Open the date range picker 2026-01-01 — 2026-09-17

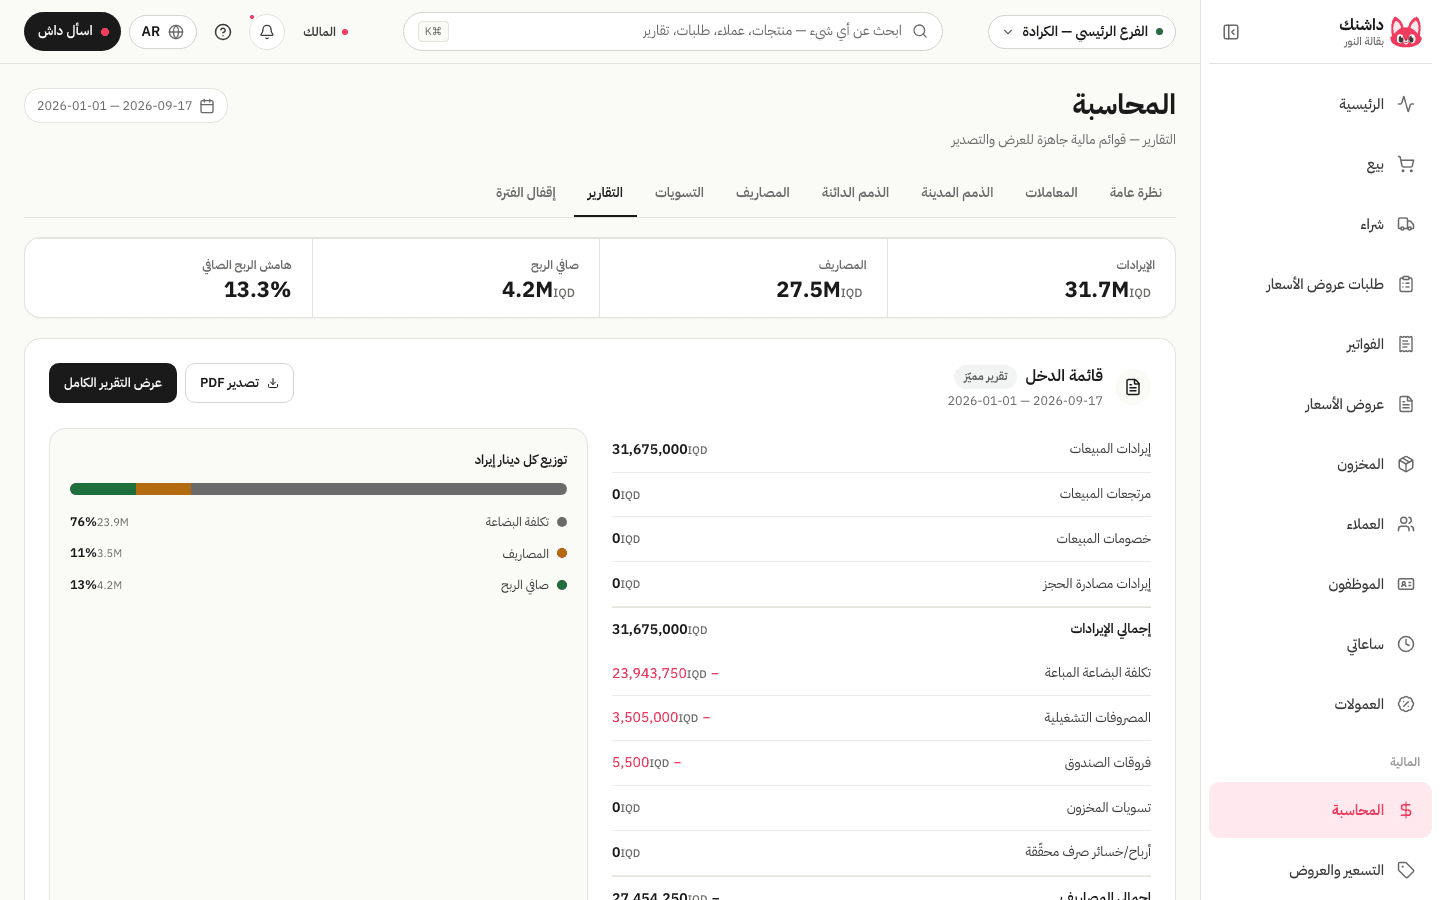click(x=126, y=106)
